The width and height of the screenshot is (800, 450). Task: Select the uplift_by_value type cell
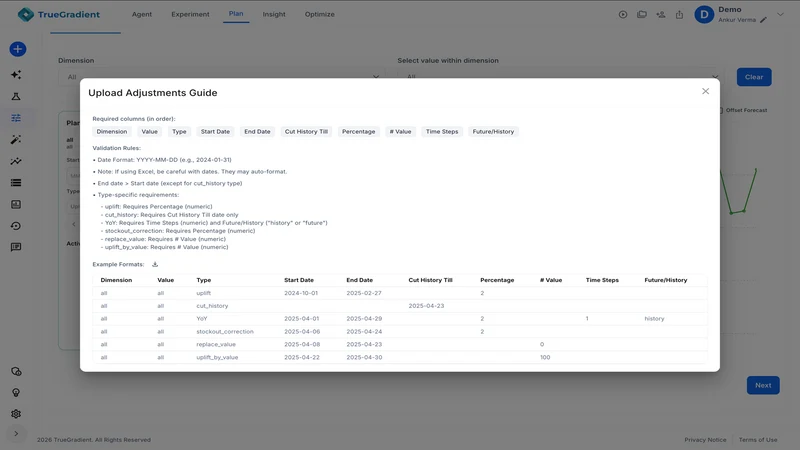[217, 357]
